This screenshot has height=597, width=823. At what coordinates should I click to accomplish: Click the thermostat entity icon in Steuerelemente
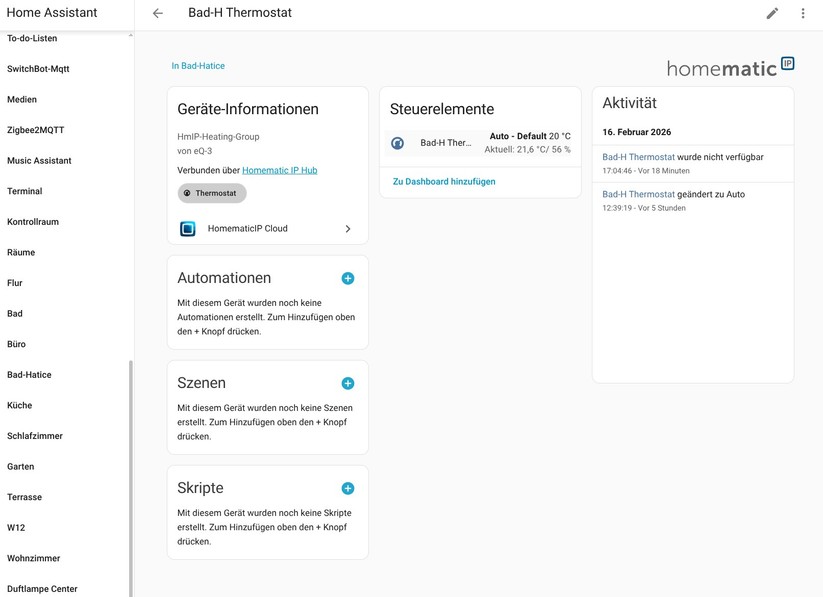(x=397, y=143)
